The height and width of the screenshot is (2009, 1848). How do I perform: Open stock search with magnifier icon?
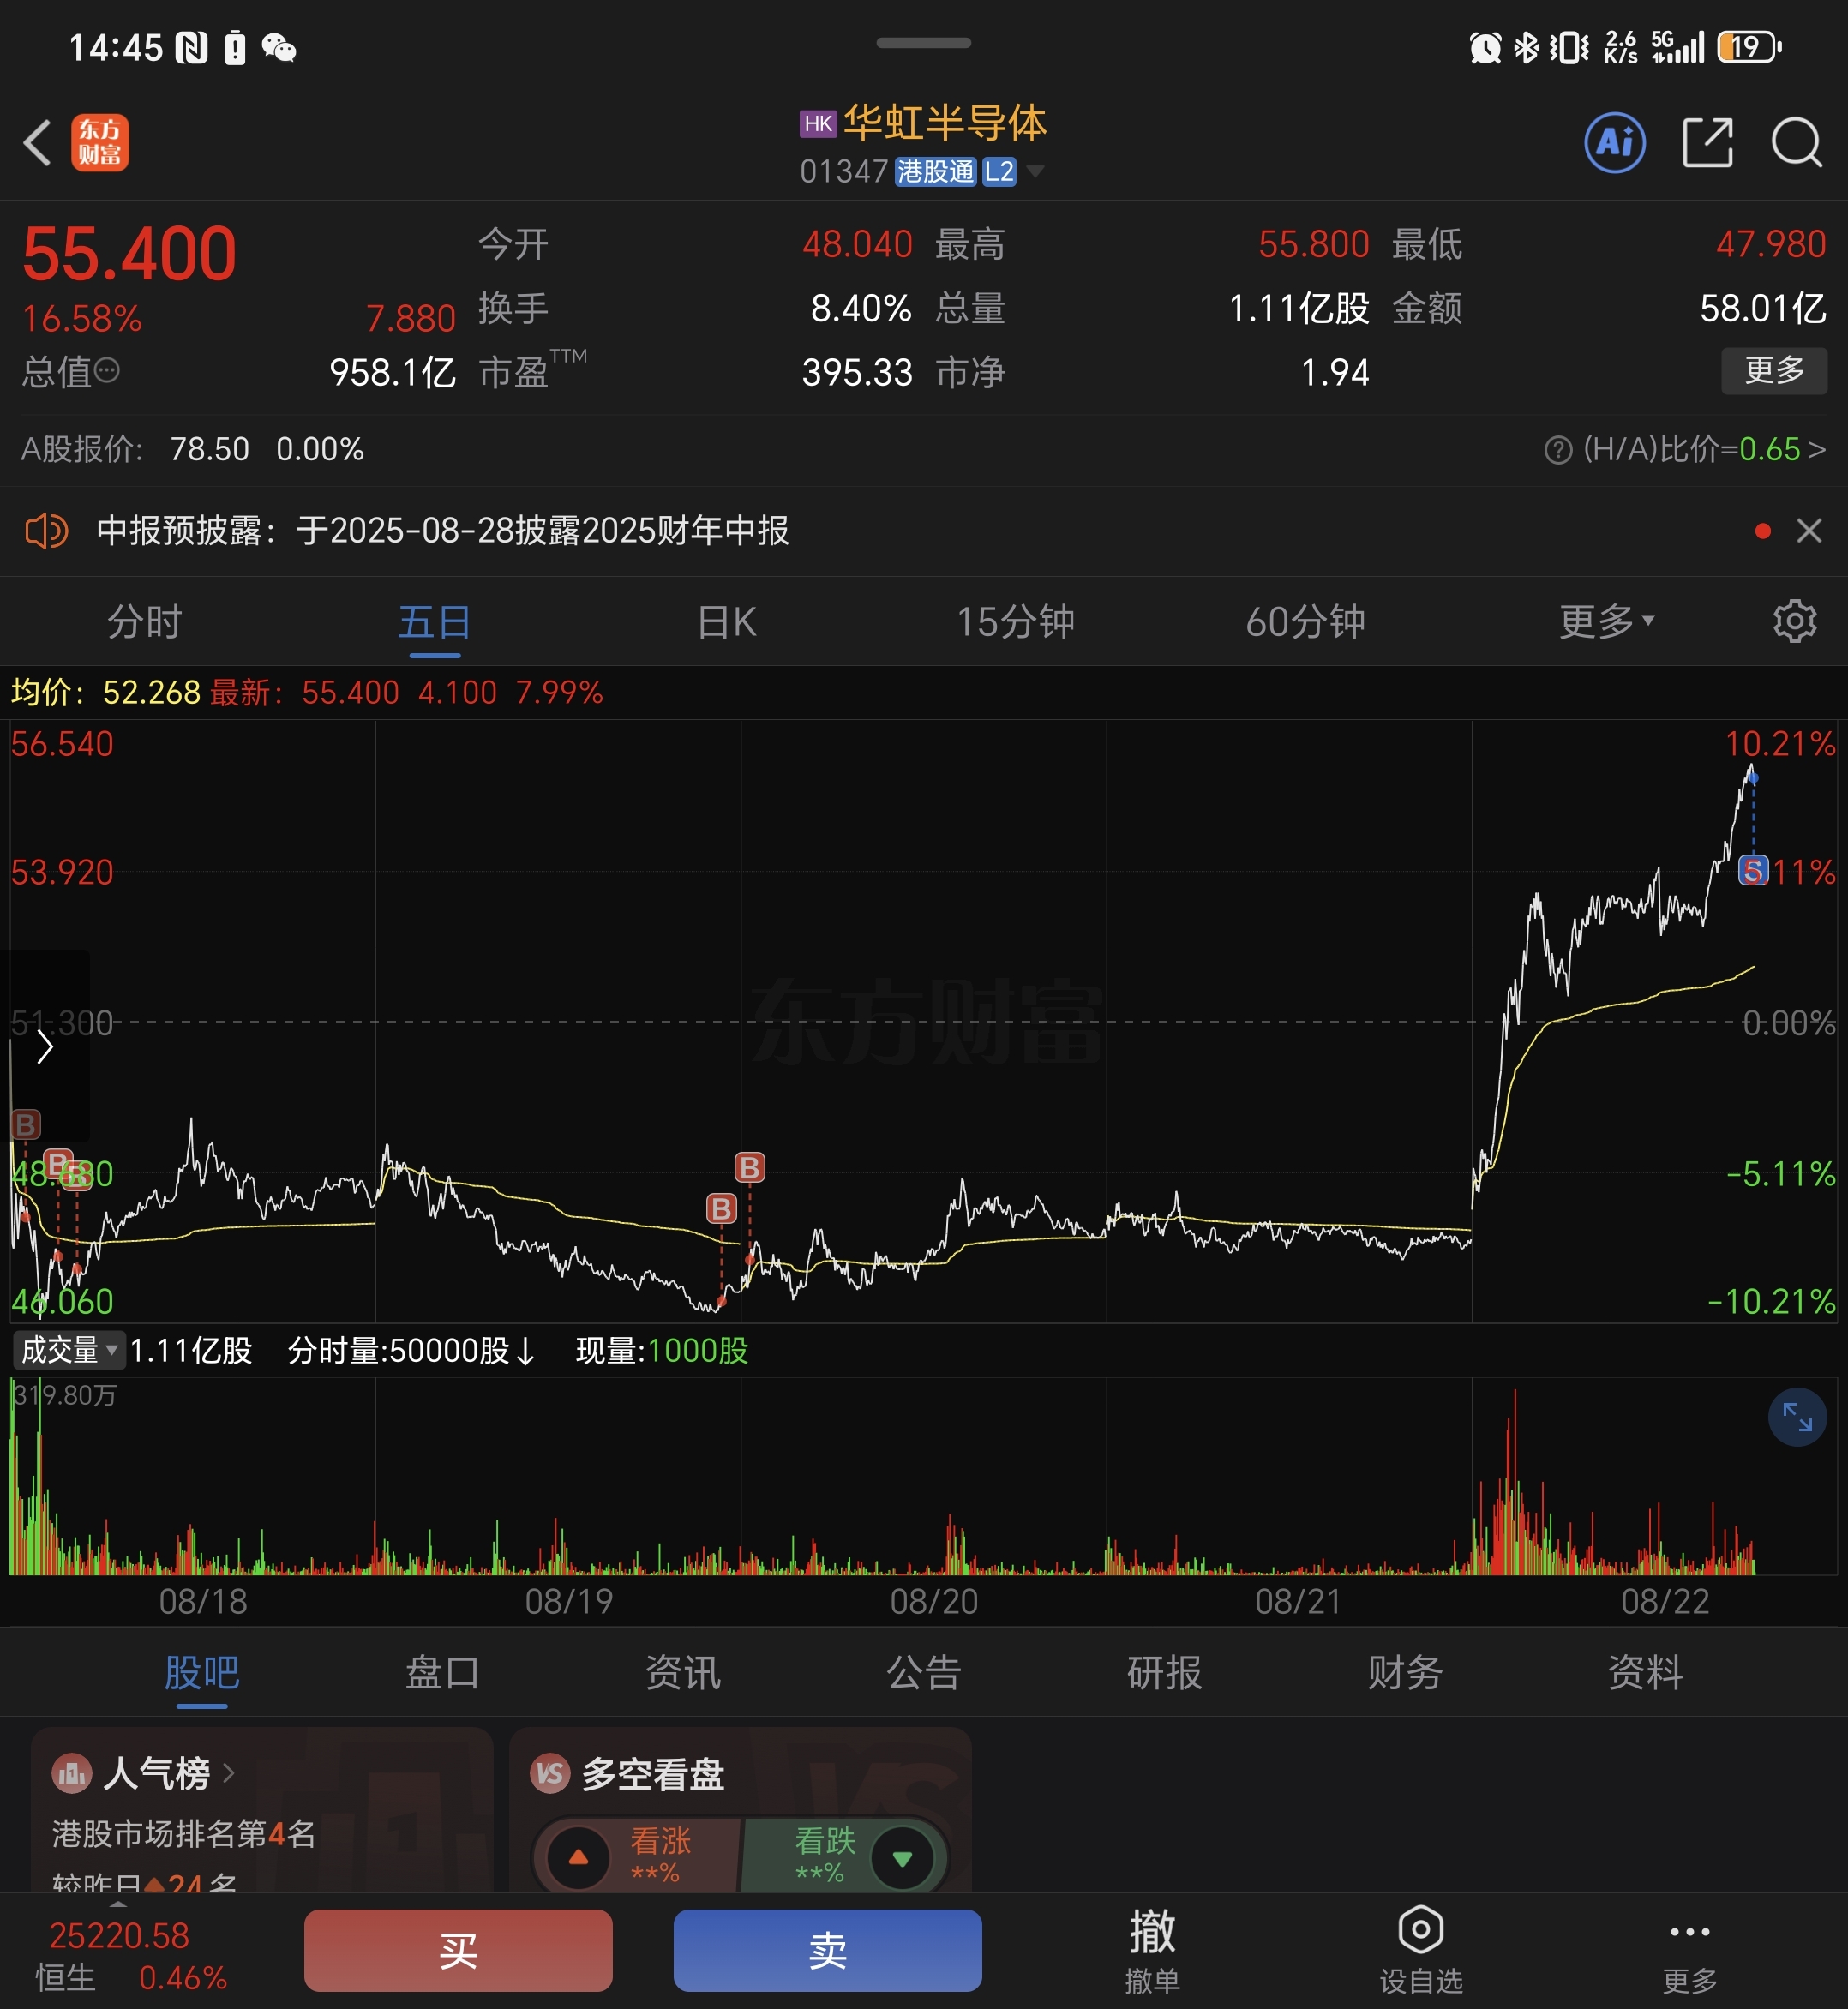1796,142
